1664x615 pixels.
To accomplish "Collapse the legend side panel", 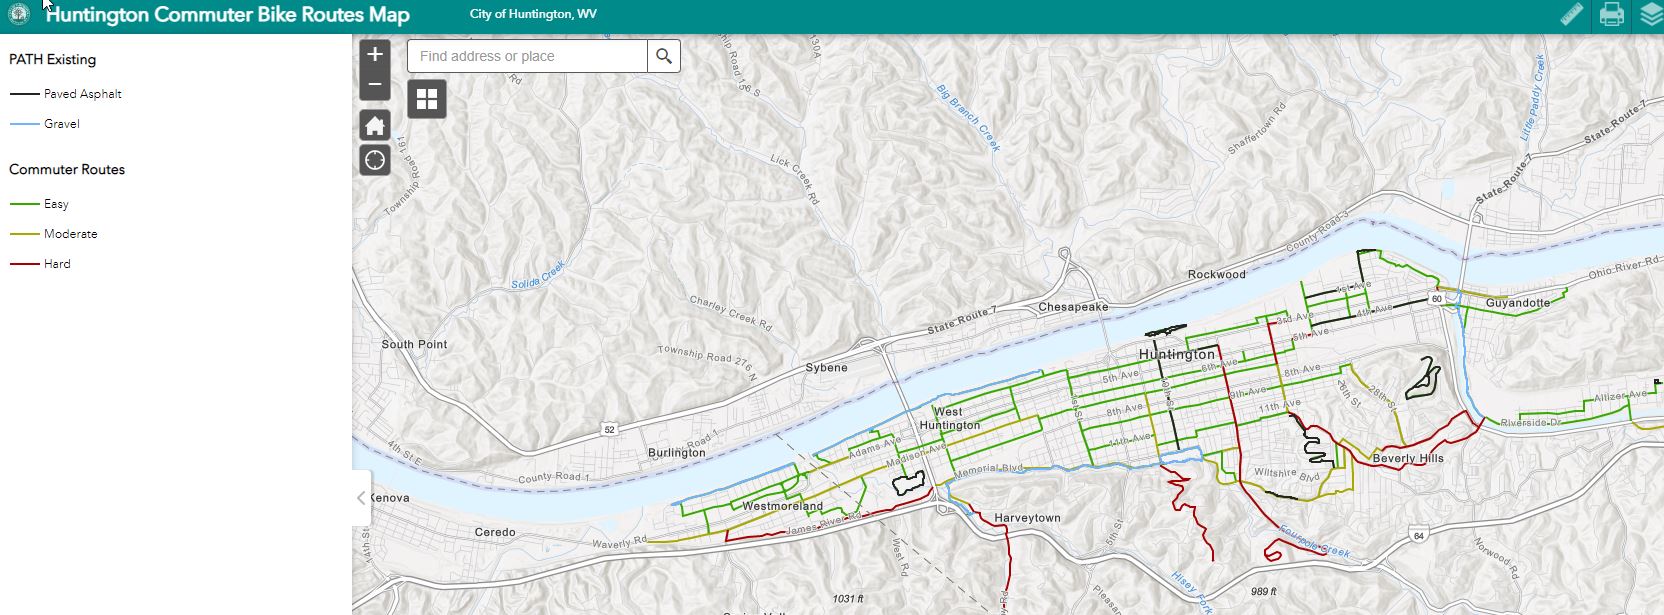I will tap(362, 498).
